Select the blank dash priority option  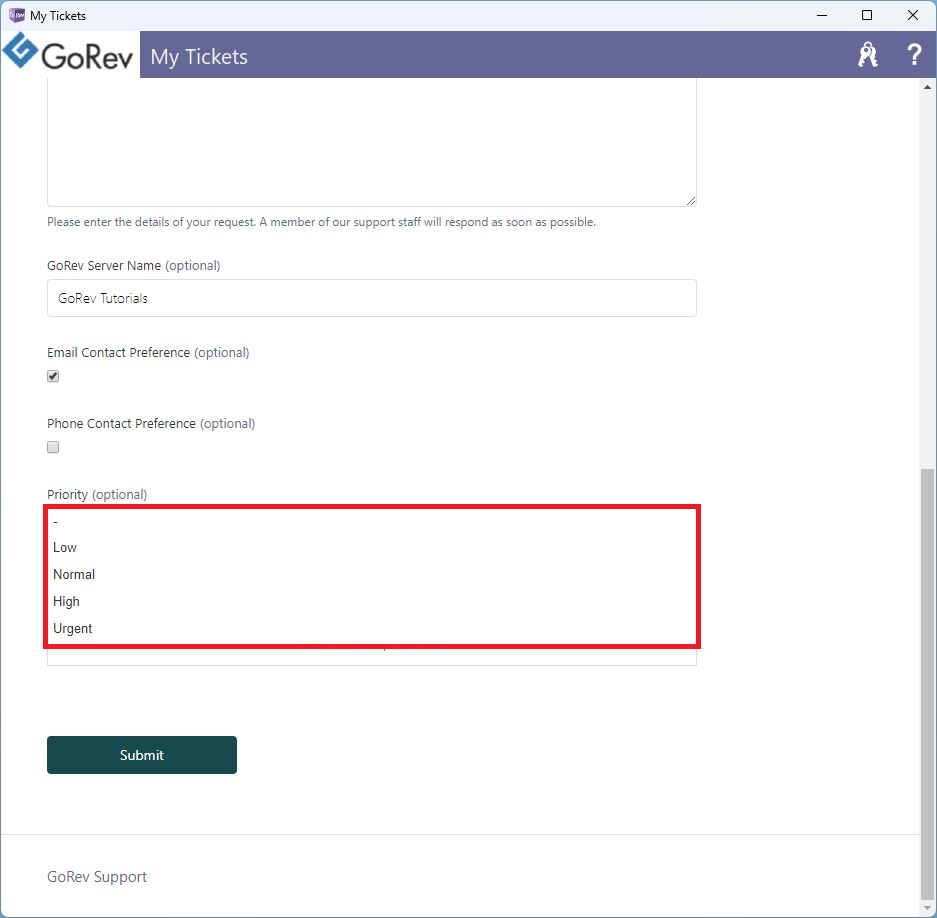[372, 522]
